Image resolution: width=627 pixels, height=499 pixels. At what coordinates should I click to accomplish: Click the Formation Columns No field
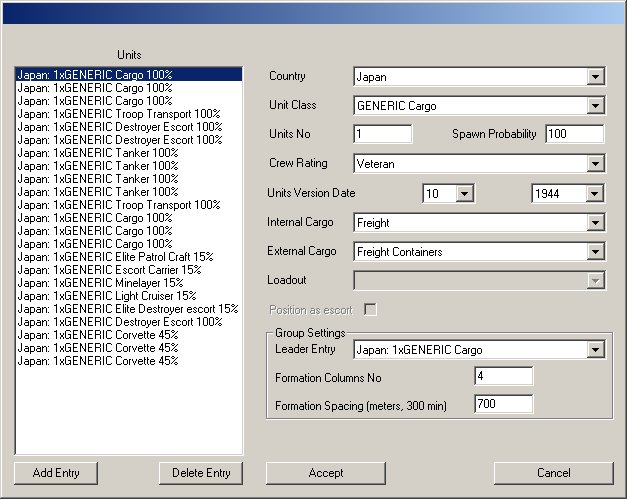[503, 376]
